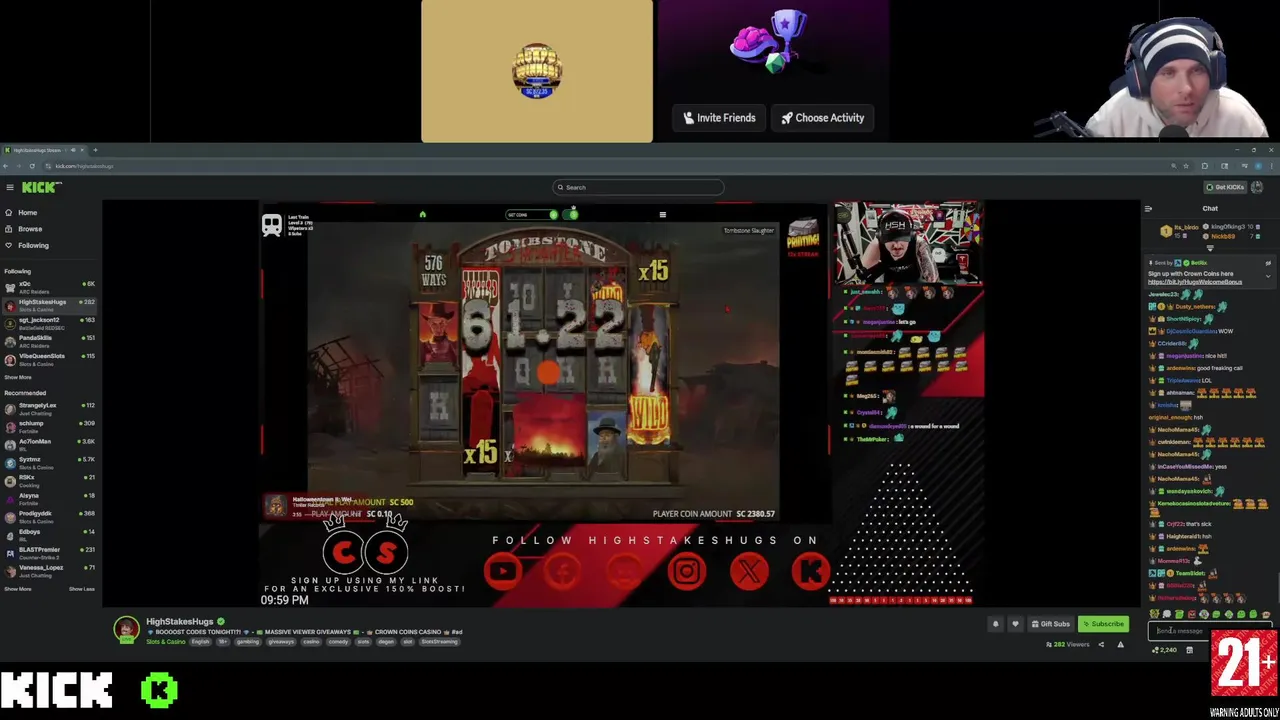Open Ac7ionMan recommended channel
1280x720 pixels.
[x=50, y=443]
